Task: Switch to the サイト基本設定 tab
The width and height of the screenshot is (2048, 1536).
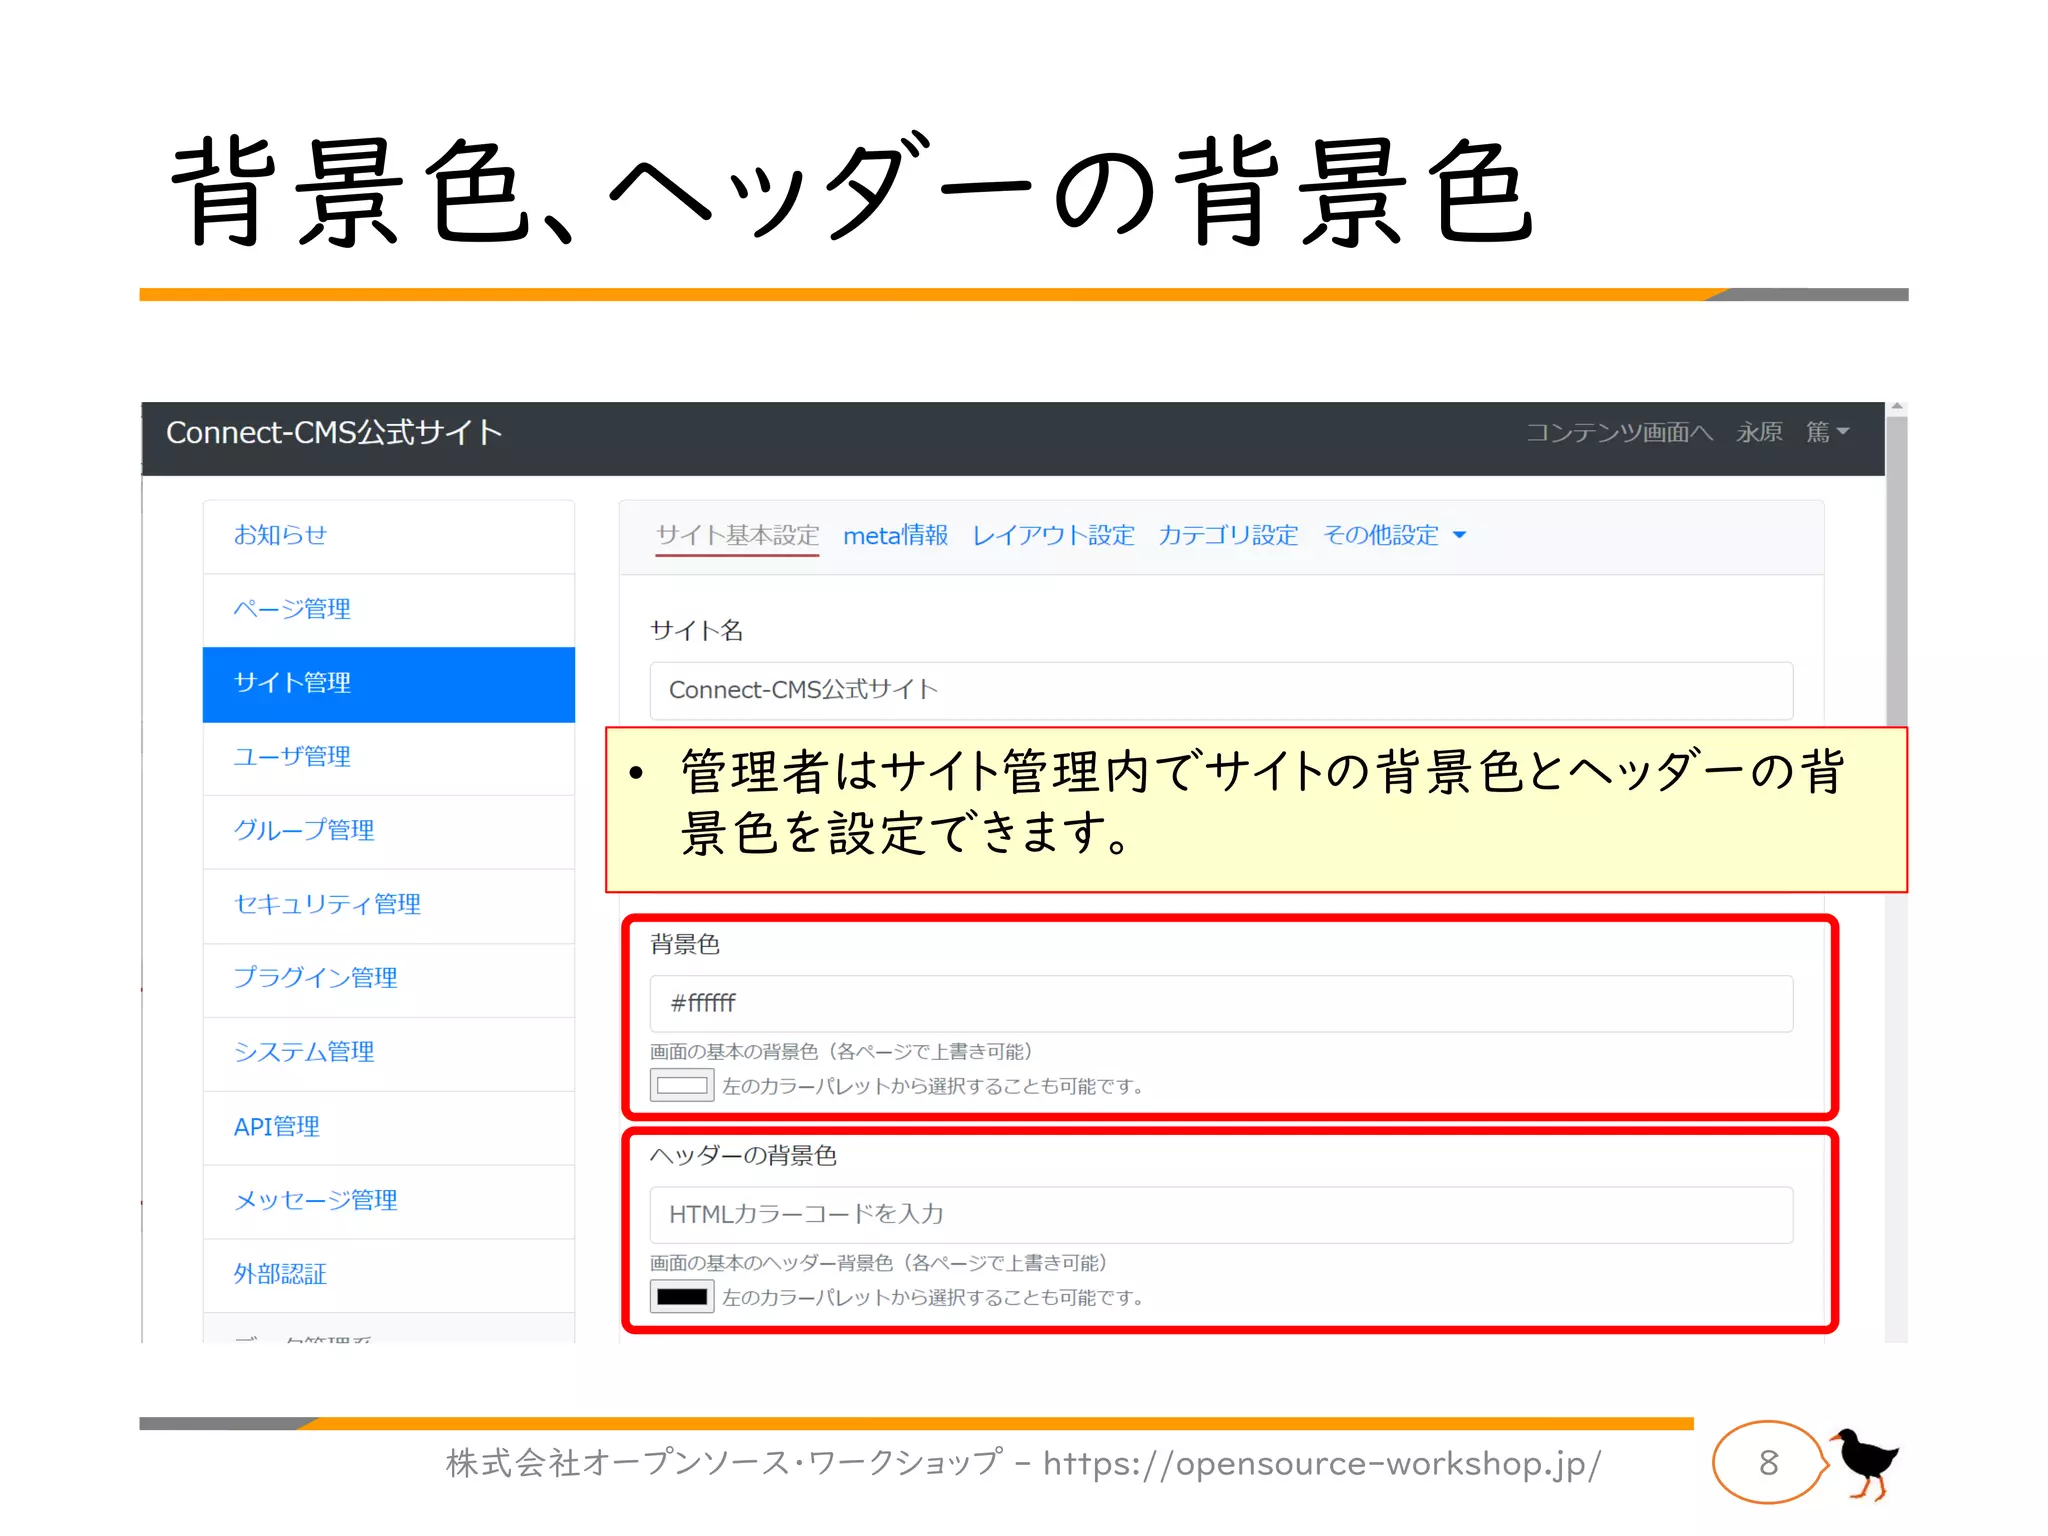Action: 737,536
